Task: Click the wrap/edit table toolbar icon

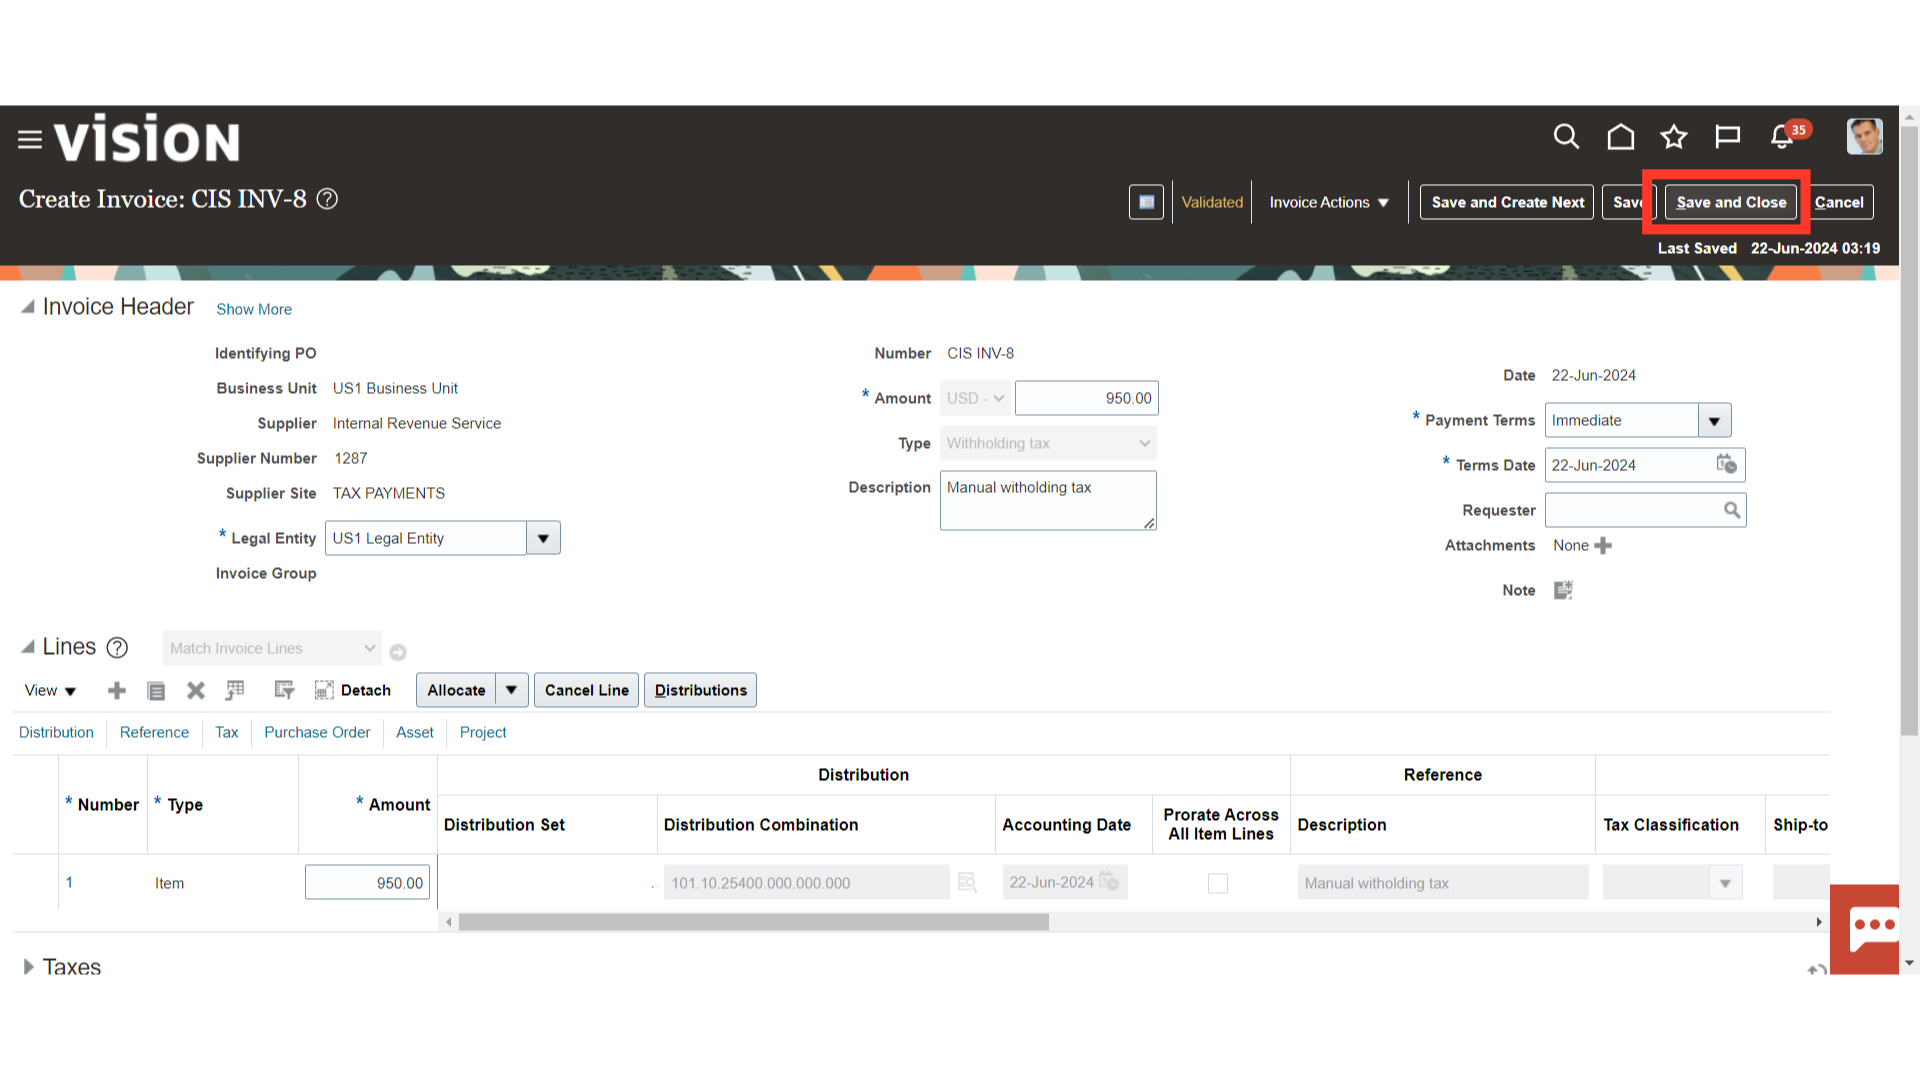Action: [x=284, y=690]
